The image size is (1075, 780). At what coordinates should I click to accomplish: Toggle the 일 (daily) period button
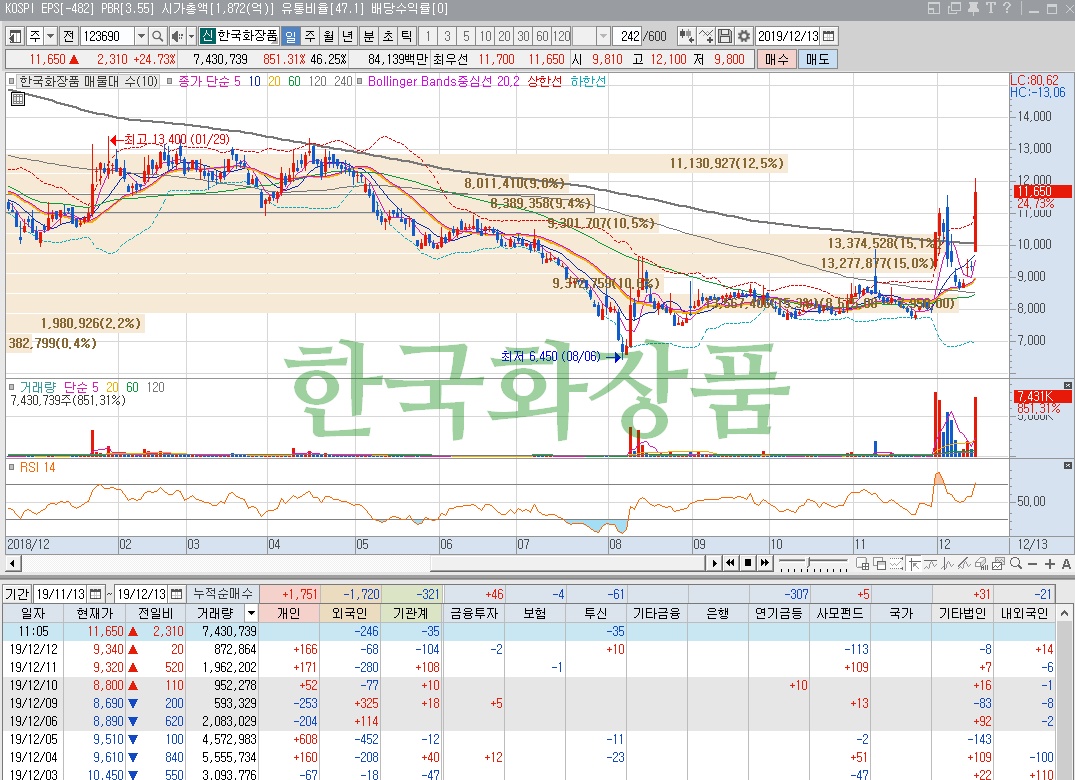click(291, 36)
